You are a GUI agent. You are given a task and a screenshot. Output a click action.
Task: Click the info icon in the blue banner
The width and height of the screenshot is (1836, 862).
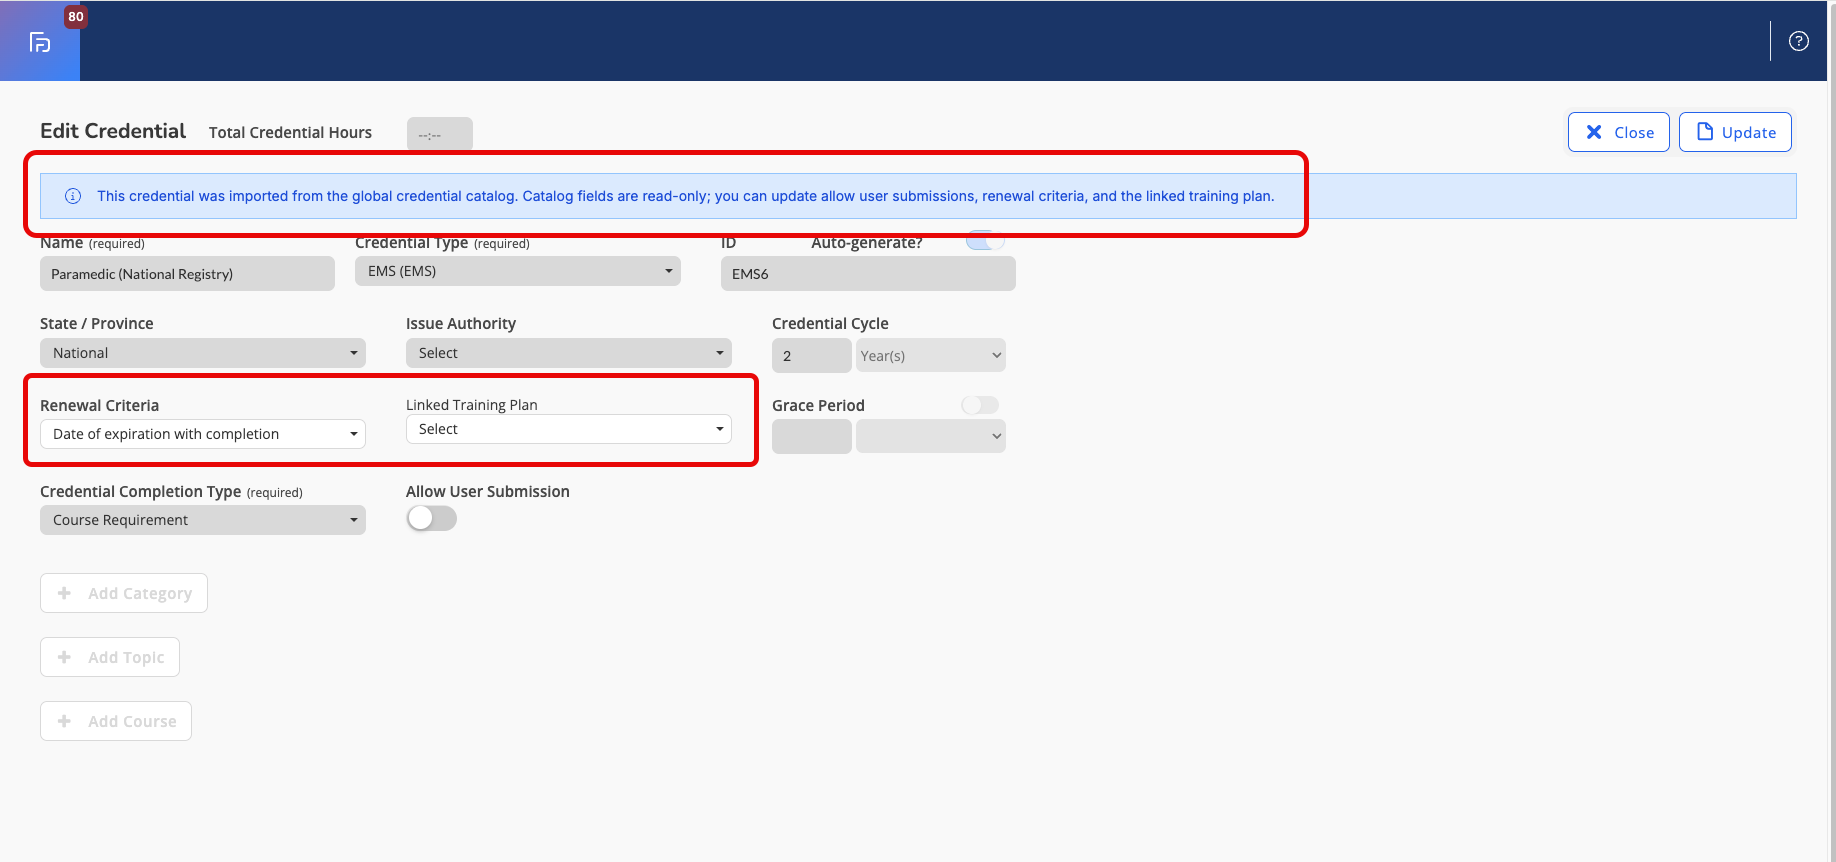pyautogui.click(x=73, y=196)
